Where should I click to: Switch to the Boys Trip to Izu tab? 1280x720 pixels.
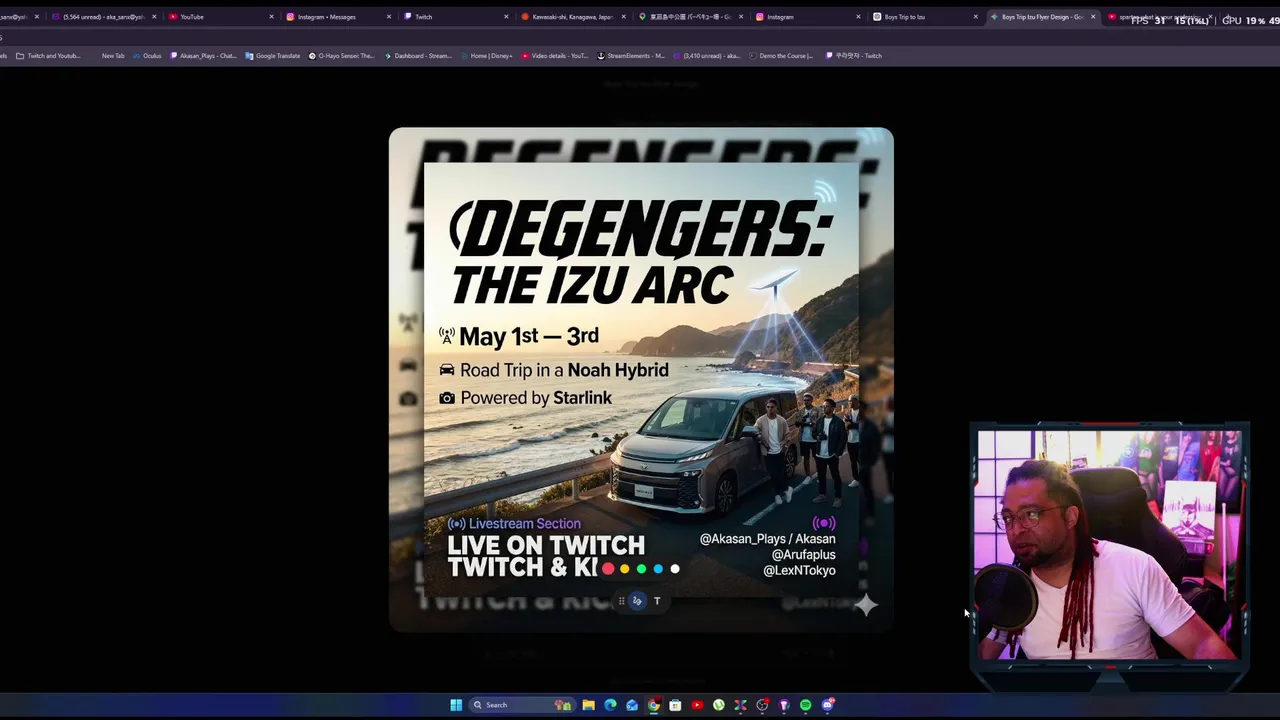pyautogui.click(x=925, y=17)
